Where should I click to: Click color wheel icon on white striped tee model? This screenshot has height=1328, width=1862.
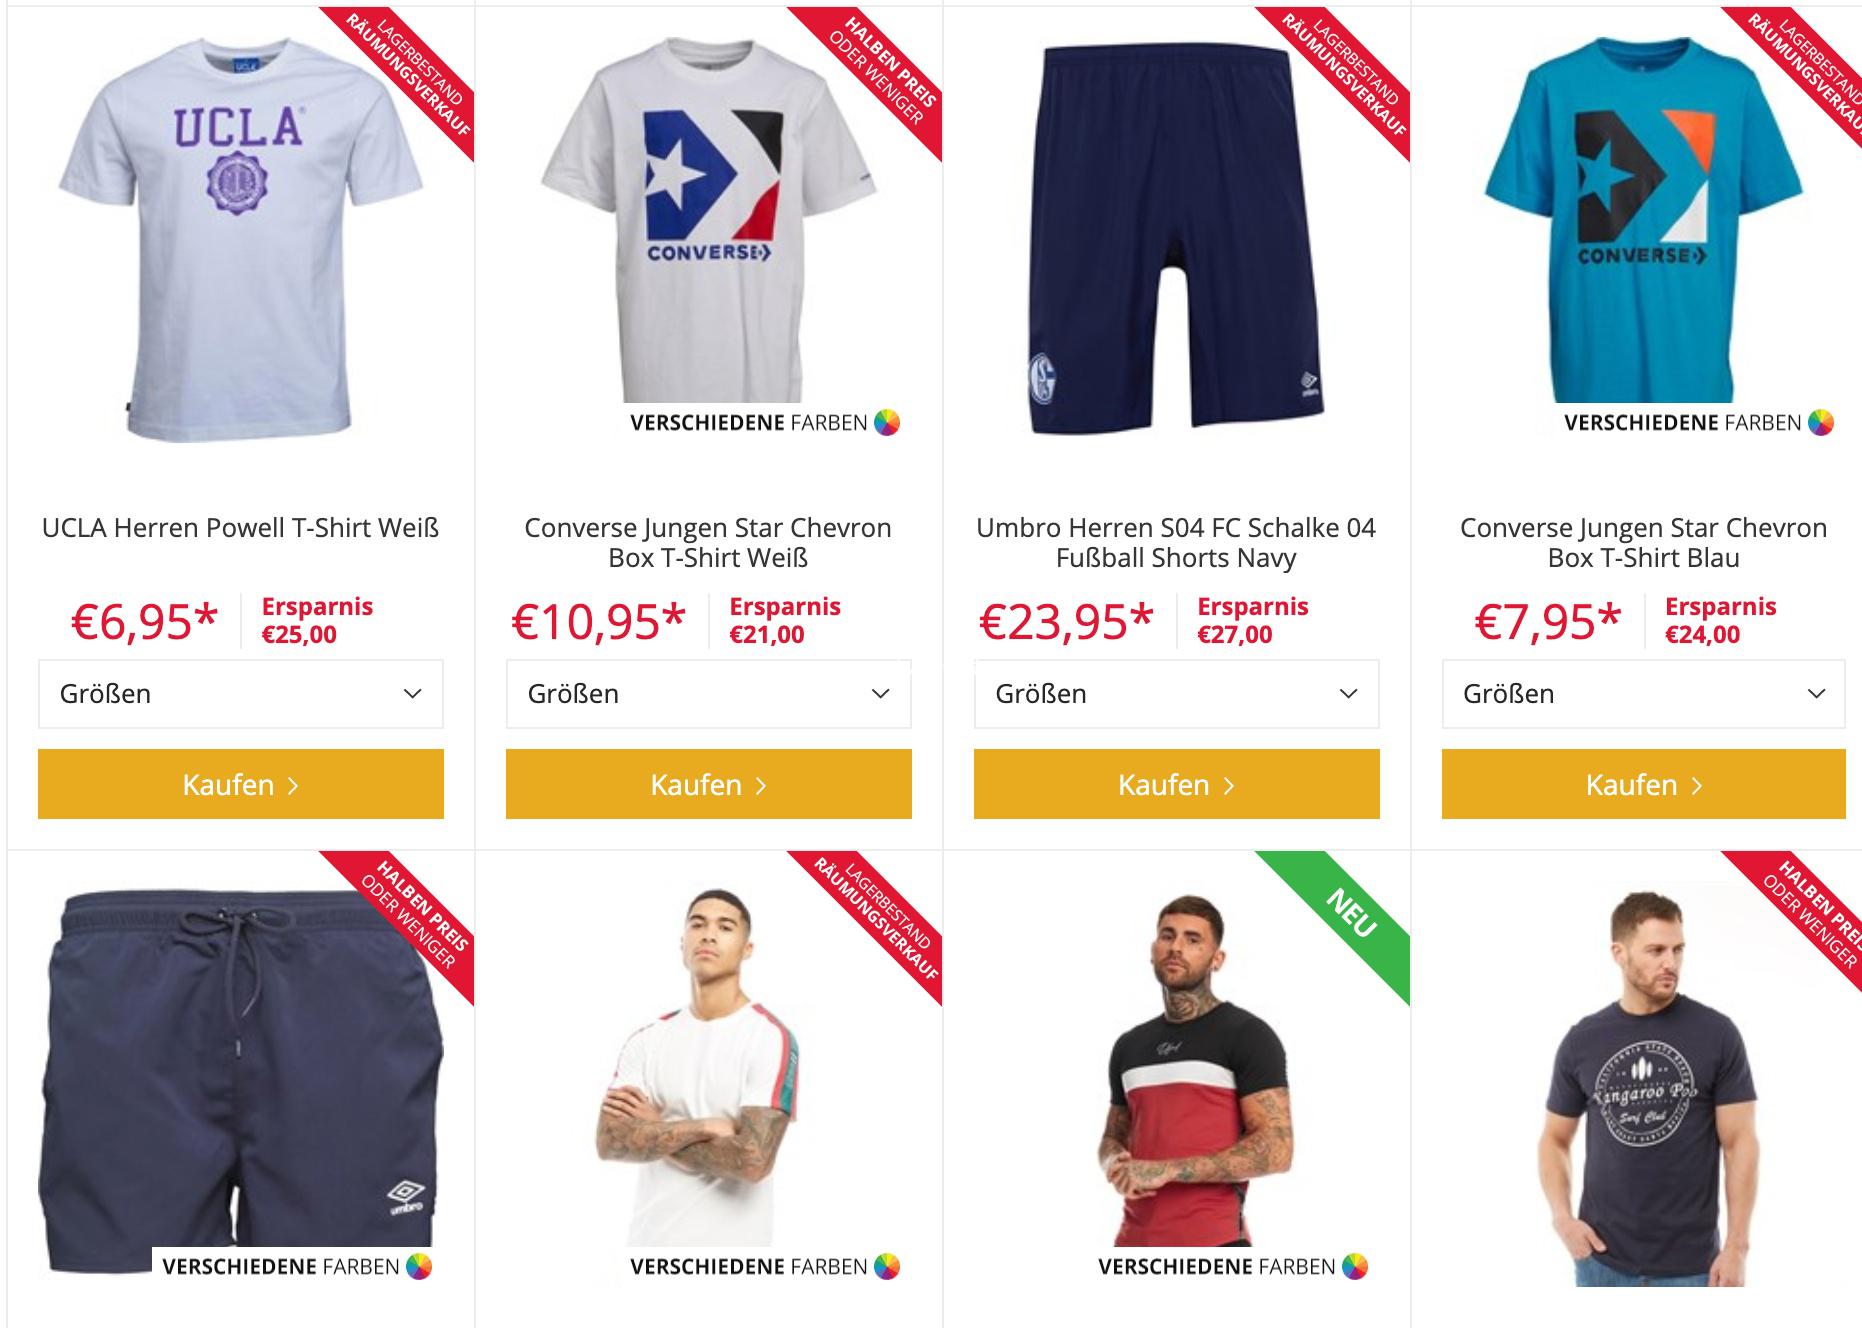[x=887, y=1267]
